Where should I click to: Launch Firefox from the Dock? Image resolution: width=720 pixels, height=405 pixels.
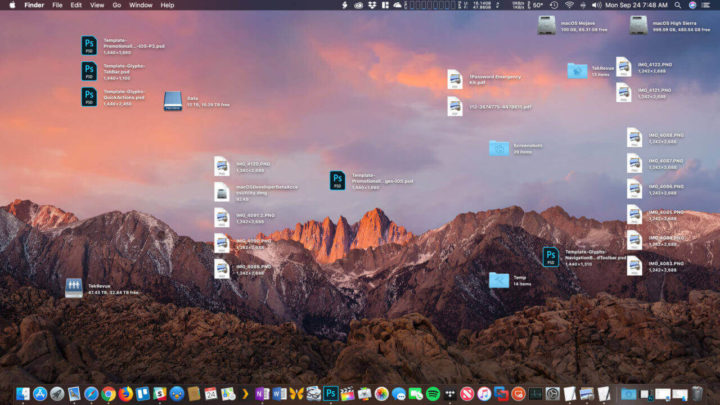tap(125, 394)
